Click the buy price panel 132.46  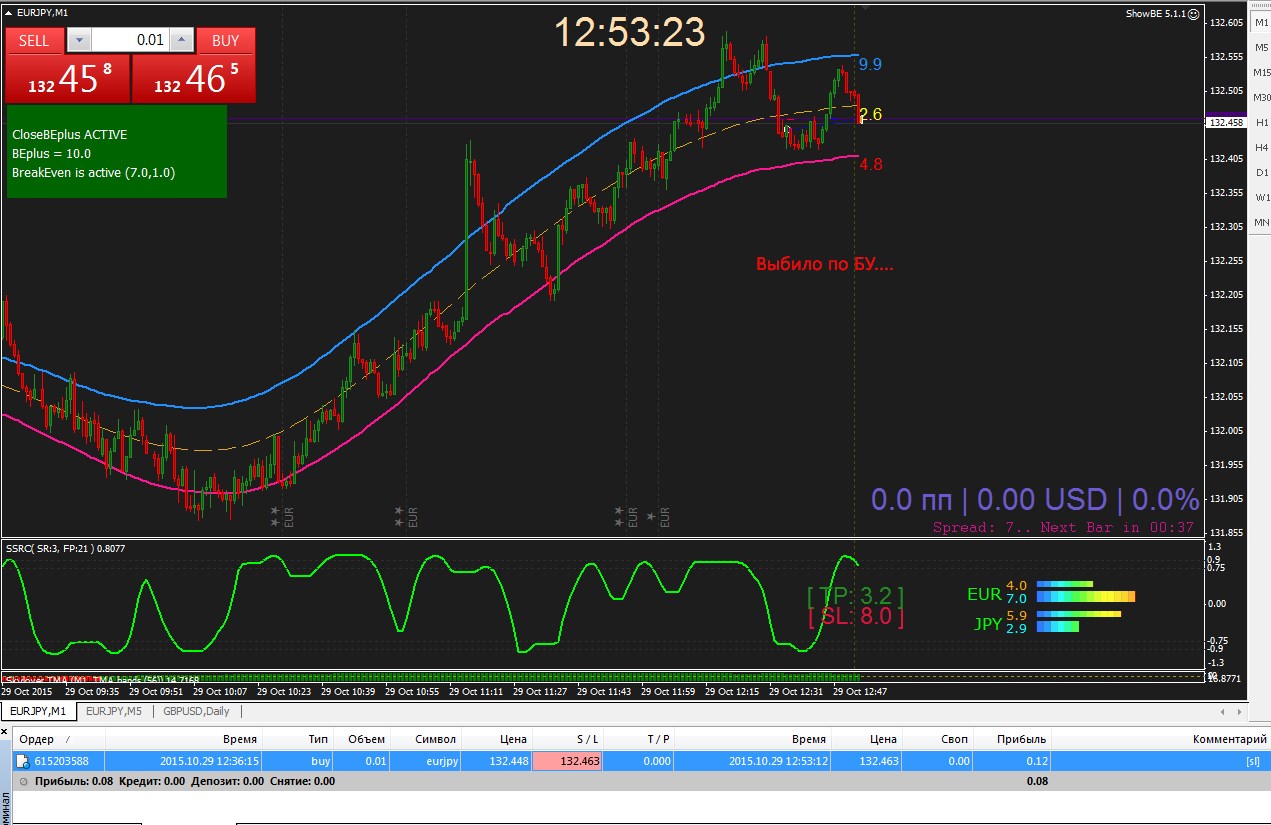[x=194, y=78]
